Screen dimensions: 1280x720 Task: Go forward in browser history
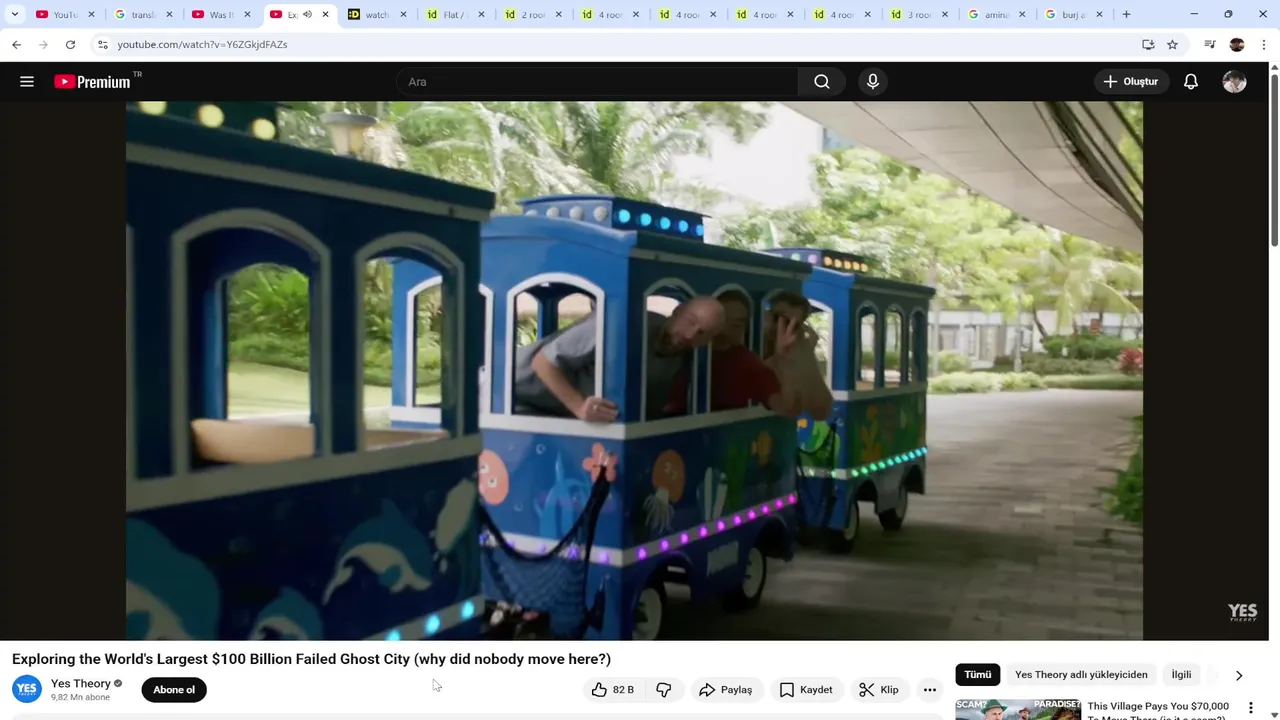tap(43, 45)
